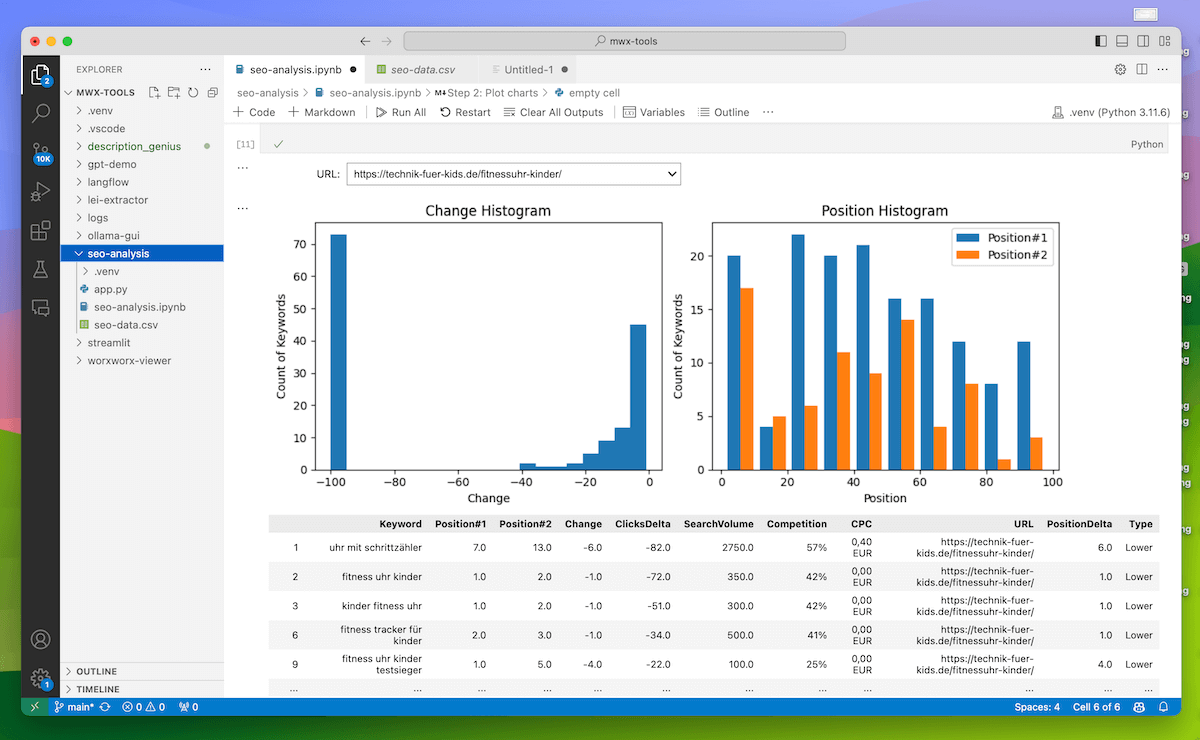The width and height of the screenshot is (1200, 740).
Task: Click the Manage gear icon in activity bar
Action: click(x=41, y=678)
